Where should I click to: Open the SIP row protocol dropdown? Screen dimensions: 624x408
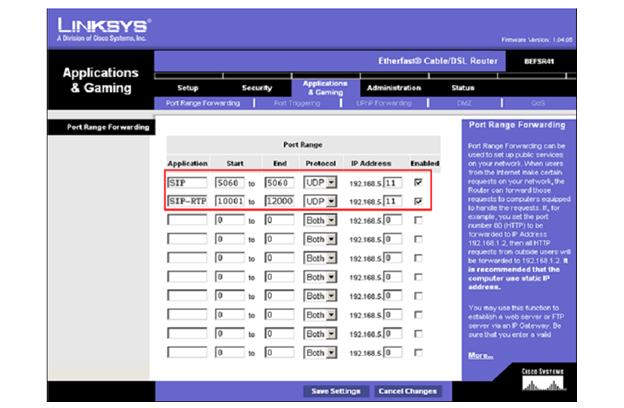pyautogui.click(x=320, y=183)
